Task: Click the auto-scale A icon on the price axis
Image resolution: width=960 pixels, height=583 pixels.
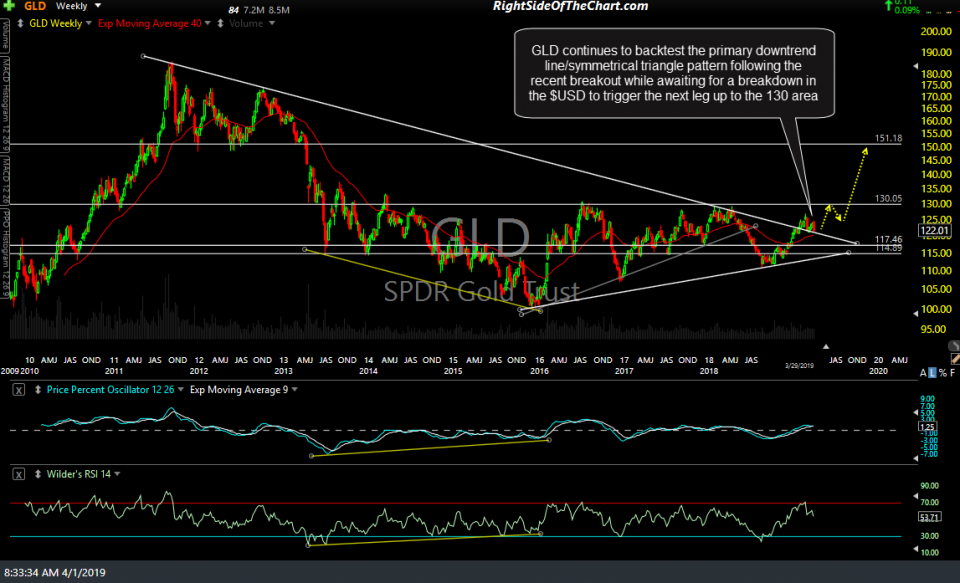Action: (921, 372)
